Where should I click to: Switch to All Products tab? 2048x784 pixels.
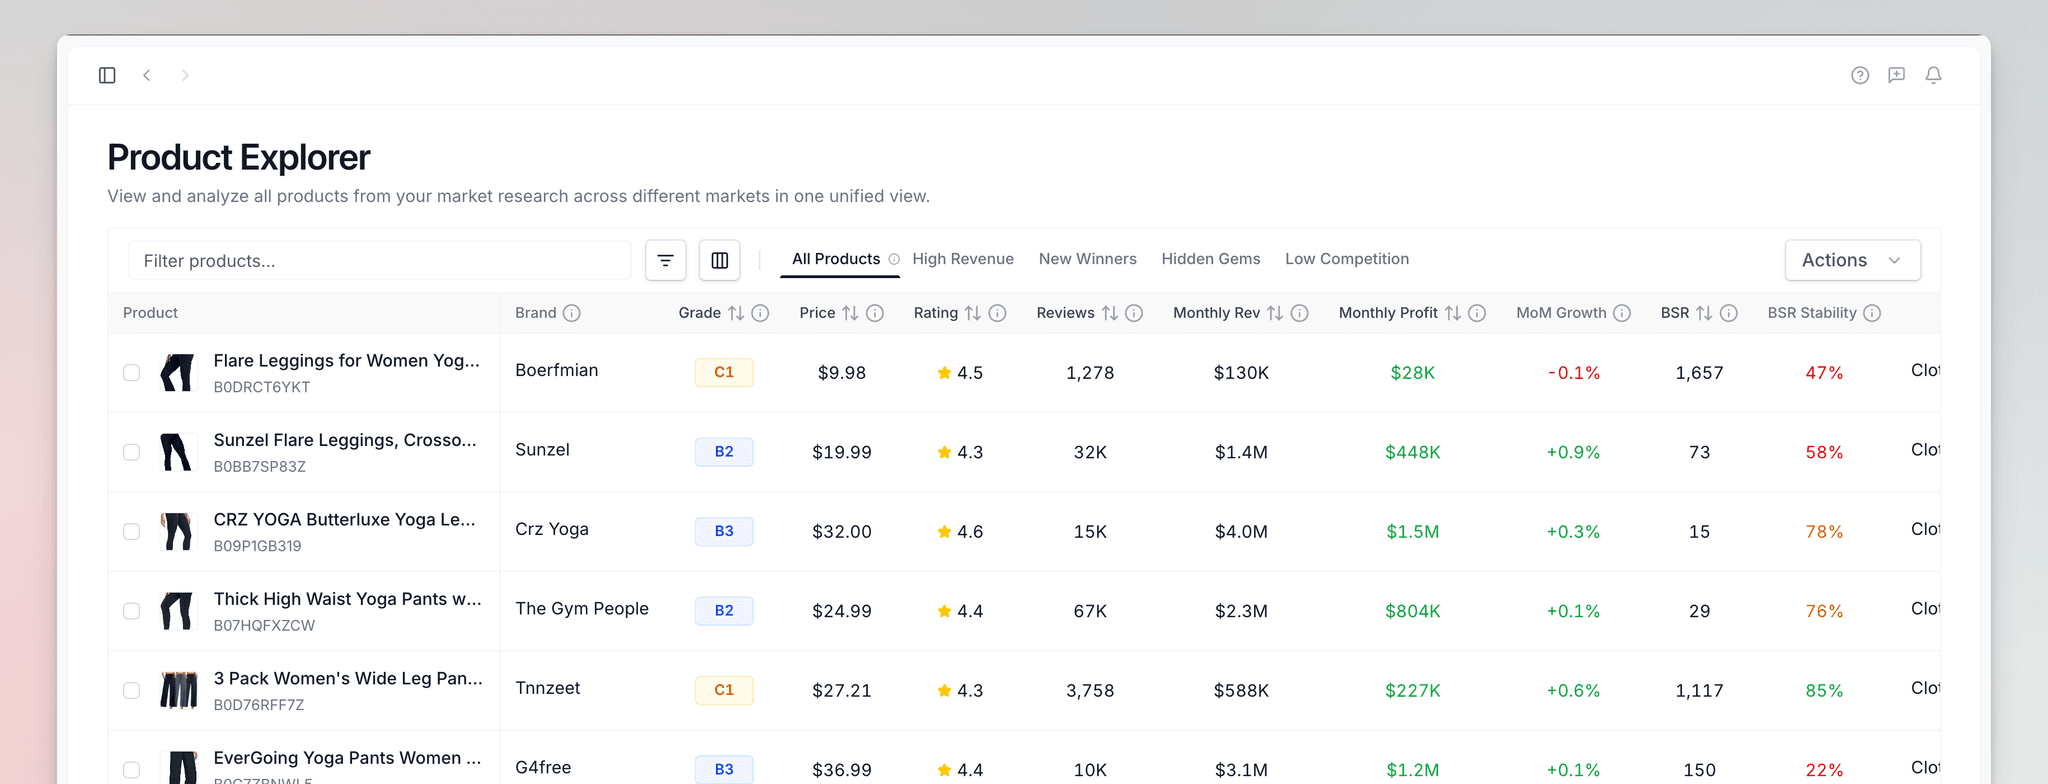coord(836,259)
